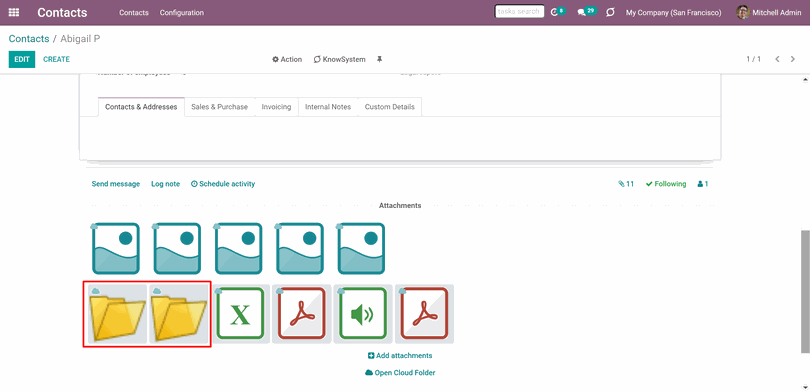Open the Configuration menu

point(182,12)
